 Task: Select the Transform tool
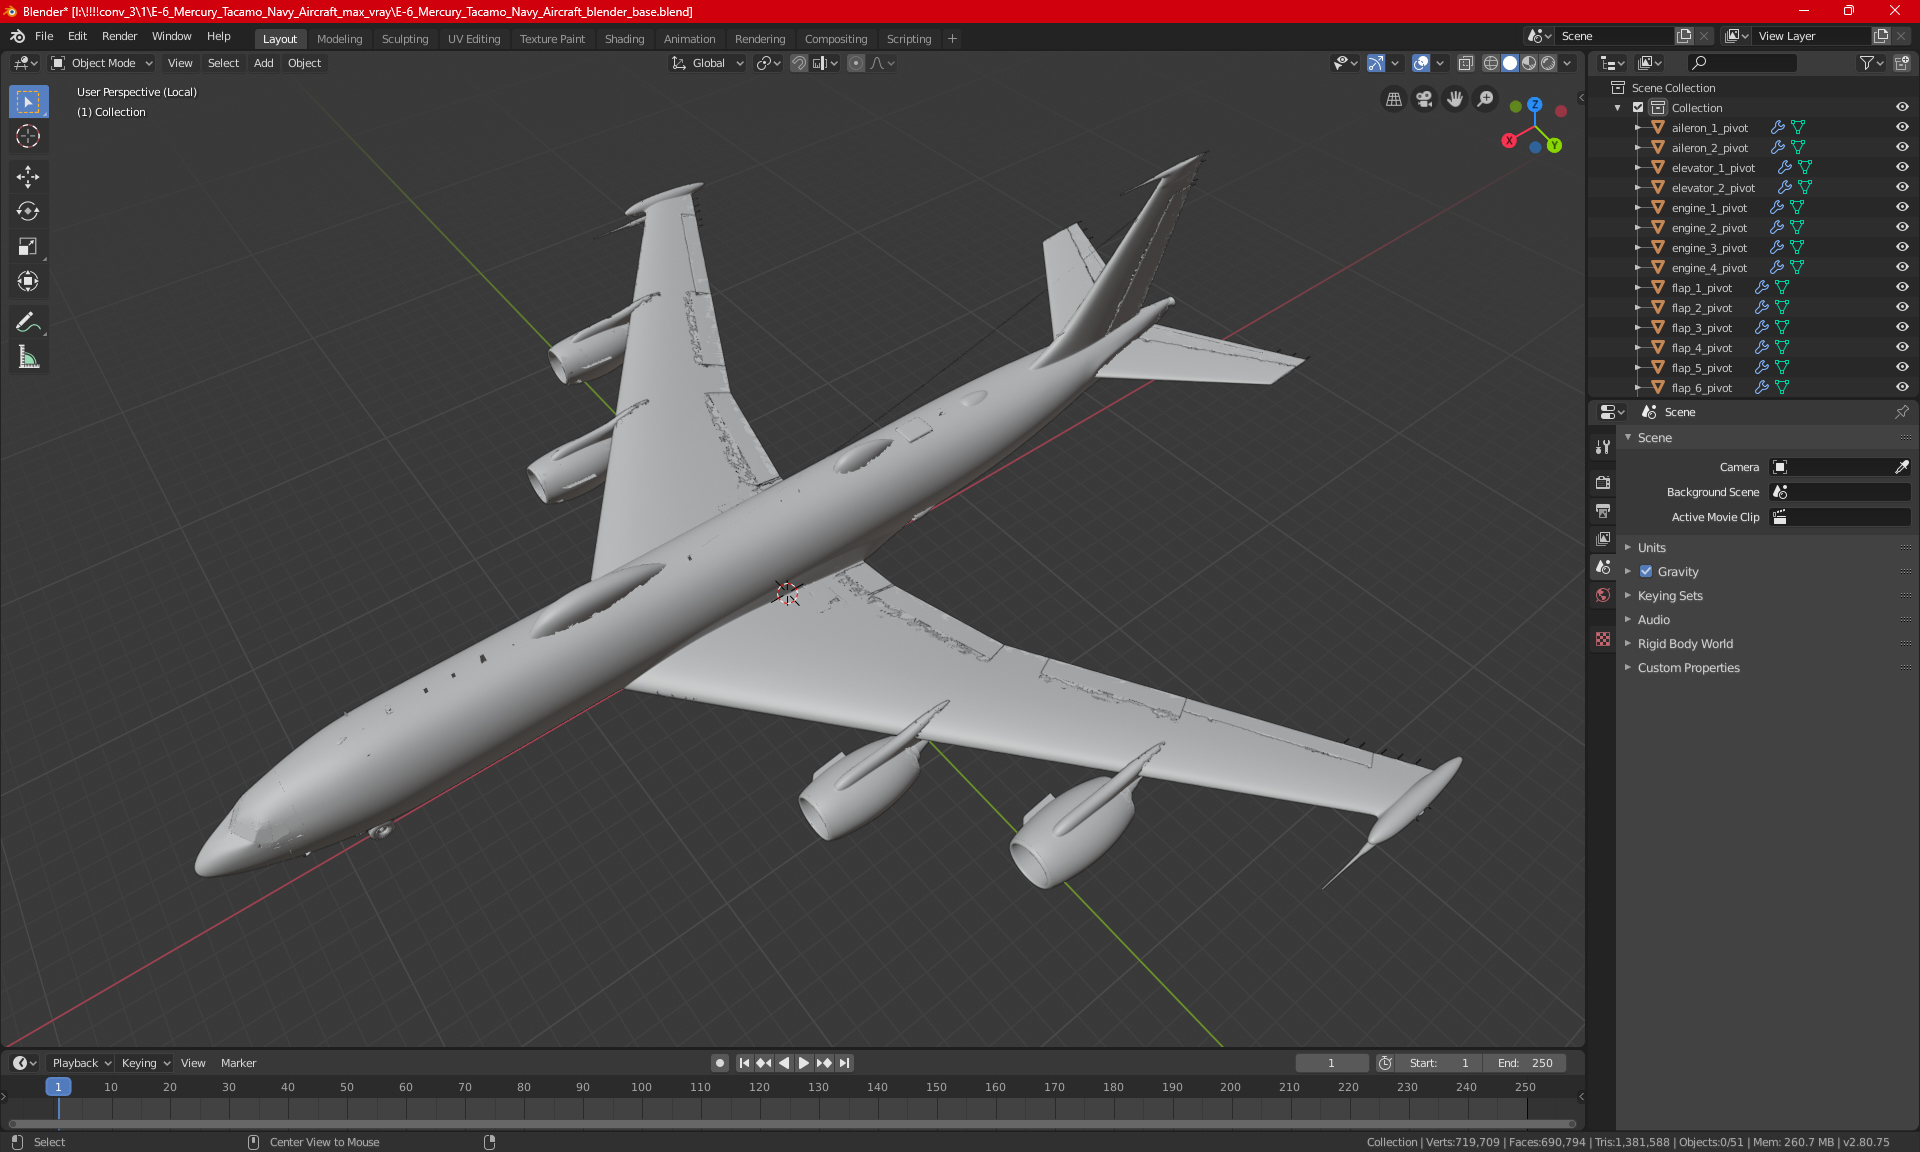click(28, 282)
